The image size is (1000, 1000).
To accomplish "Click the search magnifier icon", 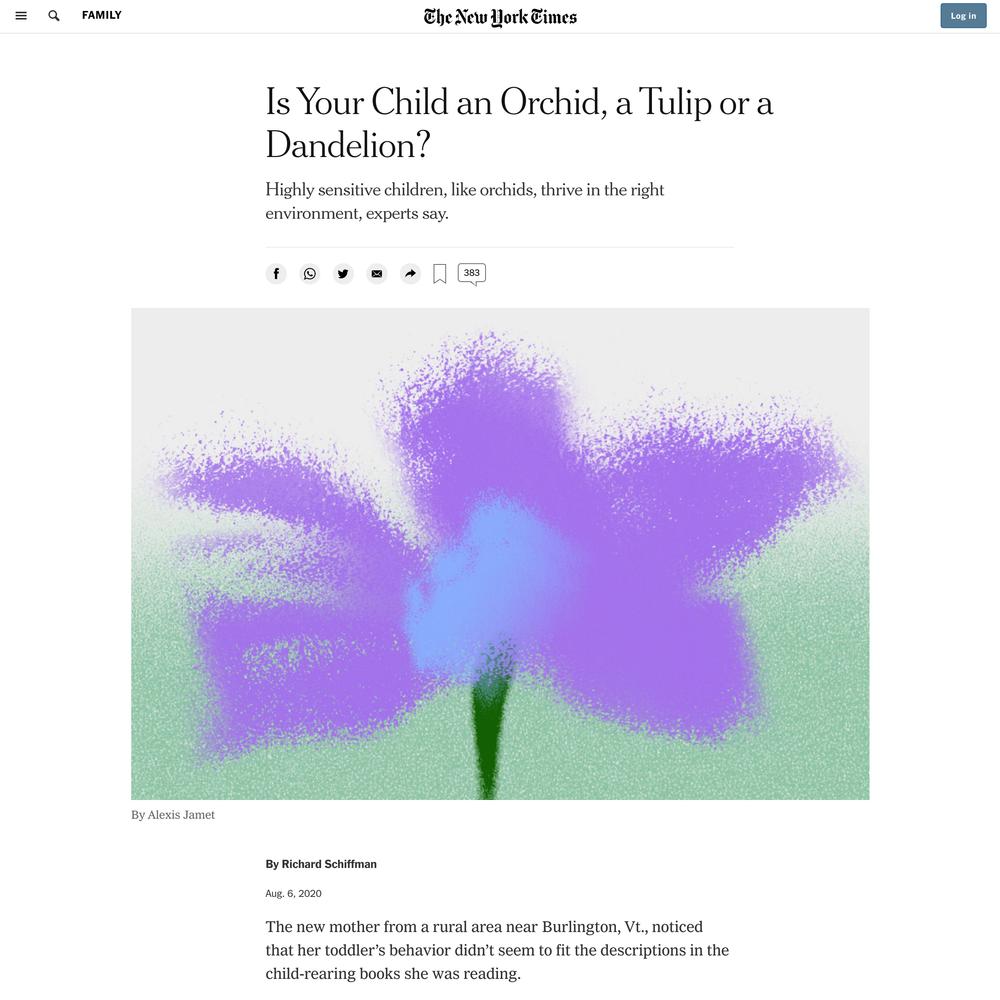I will click(x=54, y=15).
